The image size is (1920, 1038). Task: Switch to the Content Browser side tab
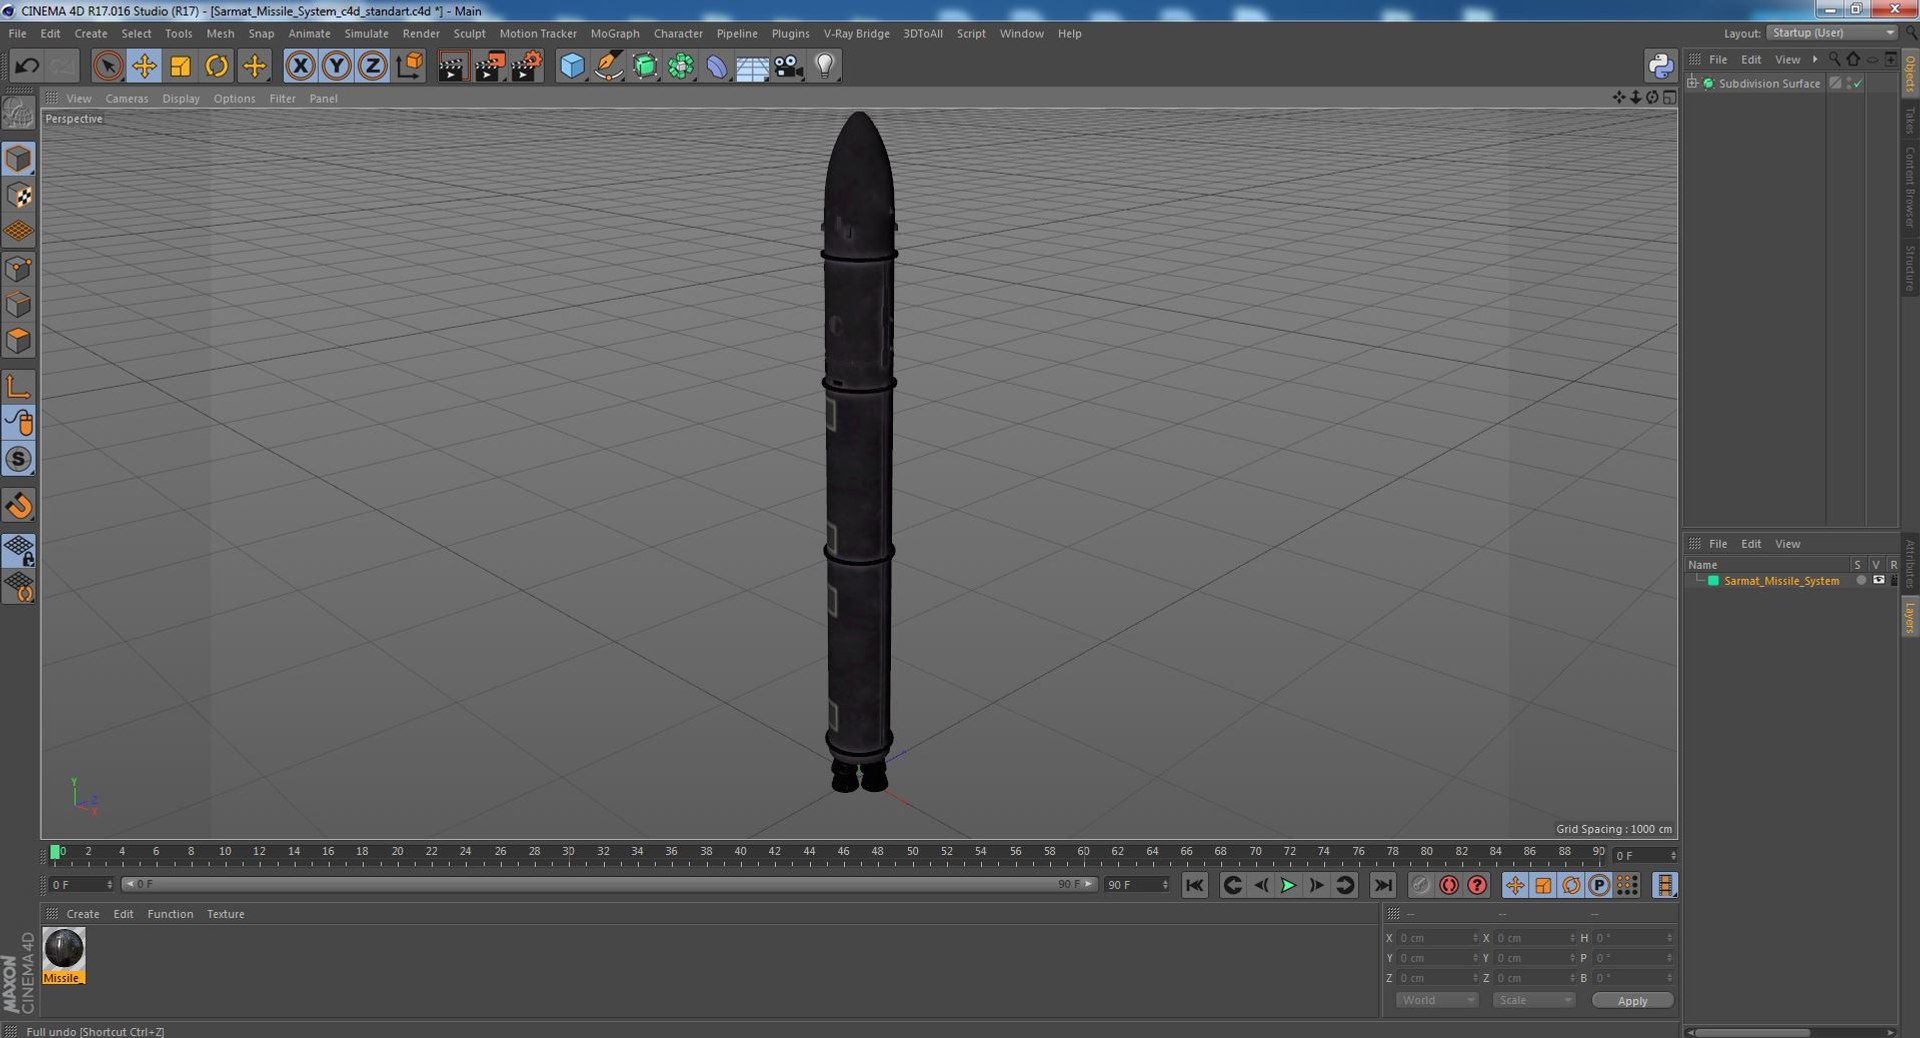[x=1910, y=187]
